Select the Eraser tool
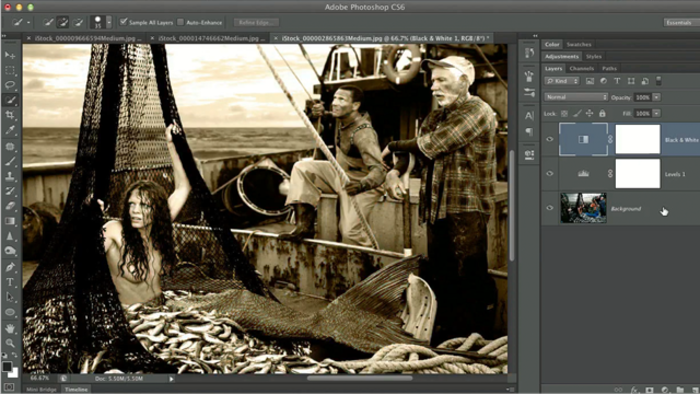Screen dimensions: 700x394 tap(10, 206)
